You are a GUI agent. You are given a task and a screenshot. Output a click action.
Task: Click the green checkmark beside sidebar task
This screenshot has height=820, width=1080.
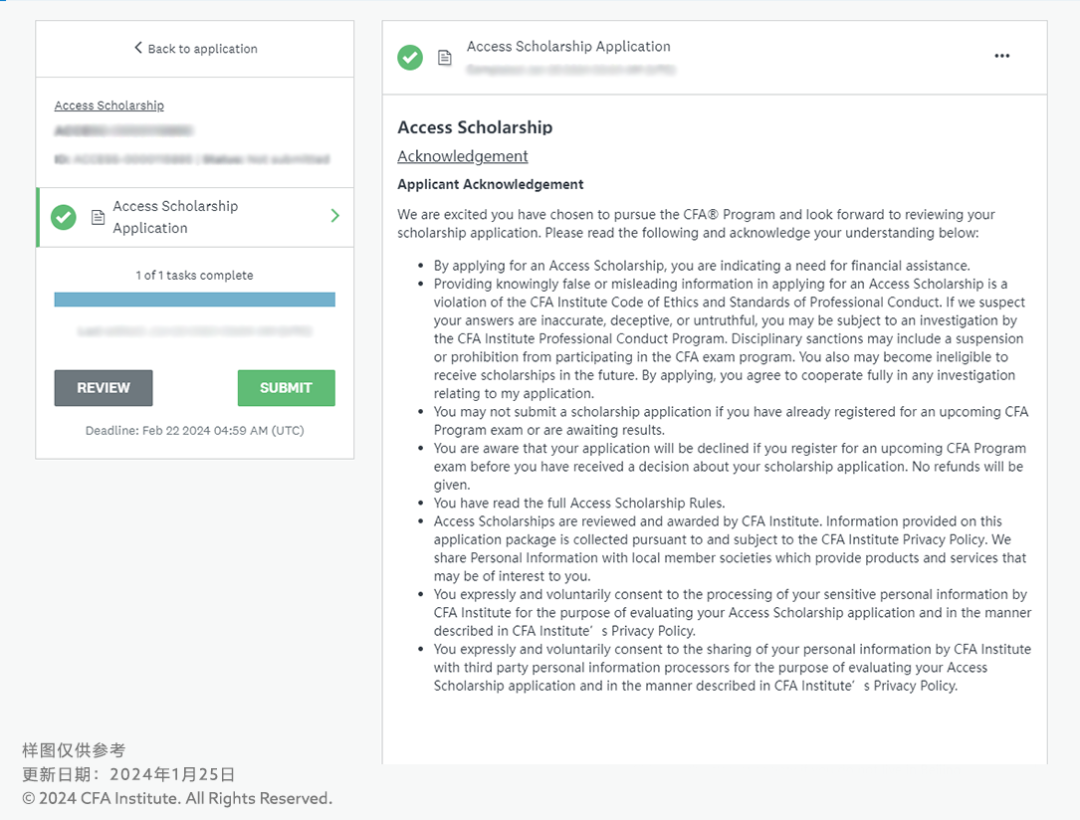(64, 217)
